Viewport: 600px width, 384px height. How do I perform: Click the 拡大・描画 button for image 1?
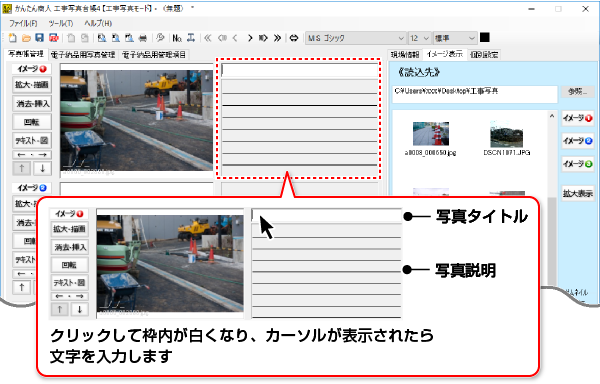(x=32, y=85)
